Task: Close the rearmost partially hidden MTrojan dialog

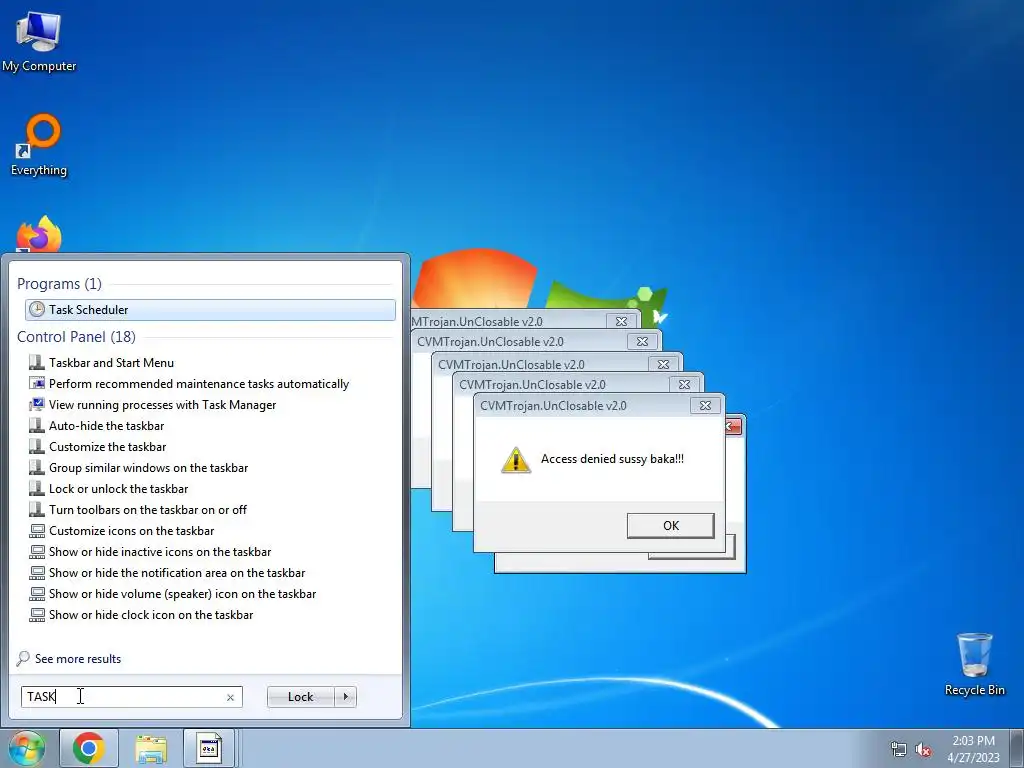Action: (x=621, y=321)
